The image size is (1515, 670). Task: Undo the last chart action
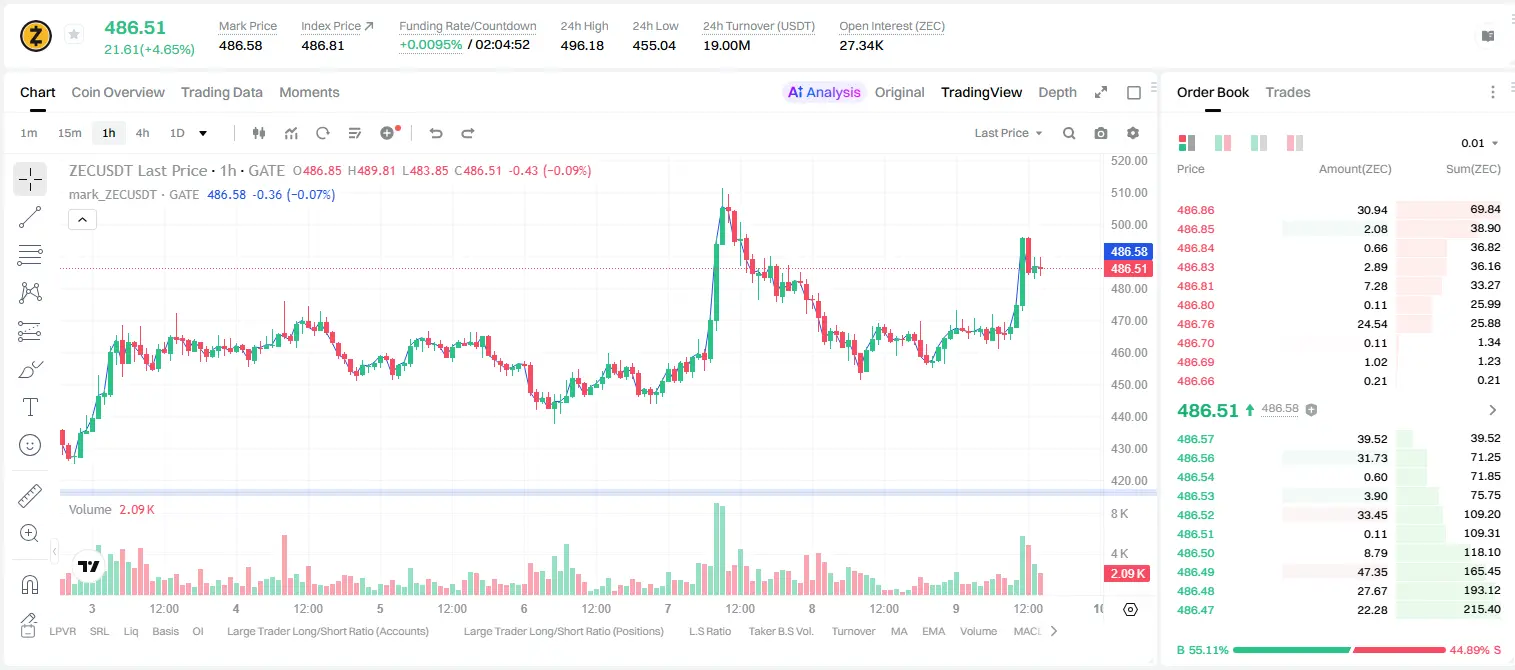435,133
